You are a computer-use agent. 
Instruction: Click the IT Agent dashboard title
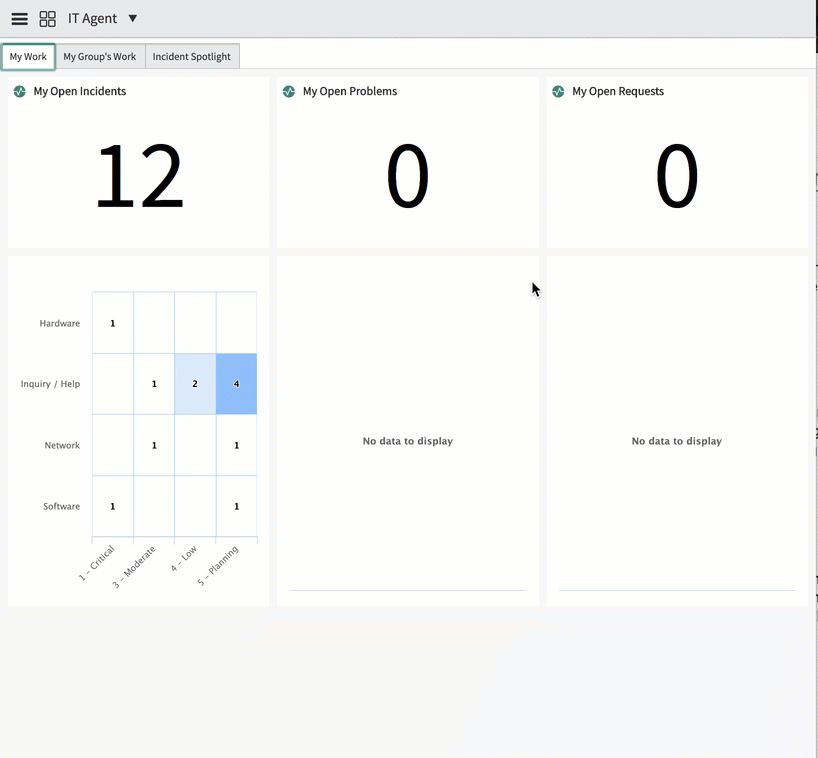(x=92, y=18)
